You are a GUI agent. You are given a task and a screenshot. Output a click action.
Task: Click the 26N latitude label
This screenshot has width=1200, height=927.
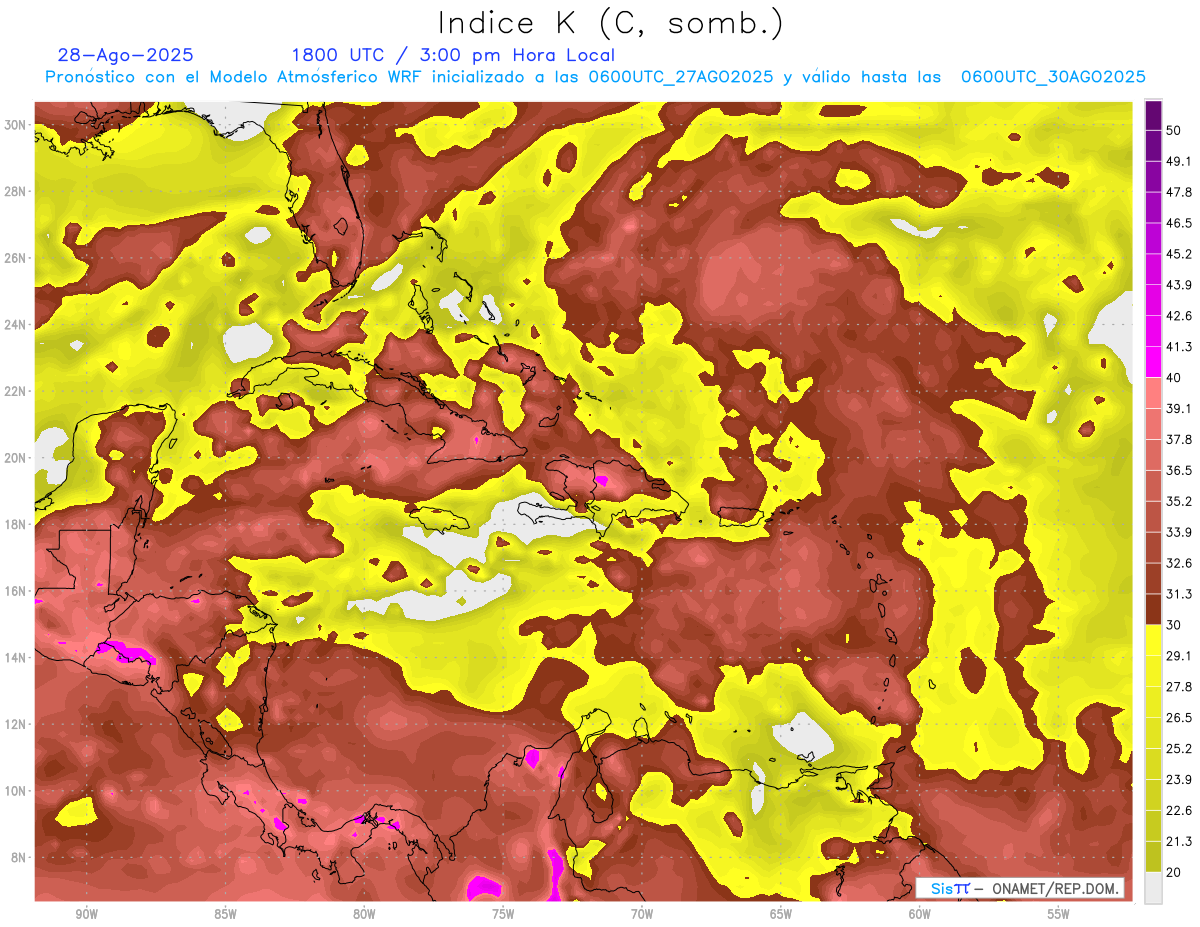pyautogui.click(x=14, y=258)
